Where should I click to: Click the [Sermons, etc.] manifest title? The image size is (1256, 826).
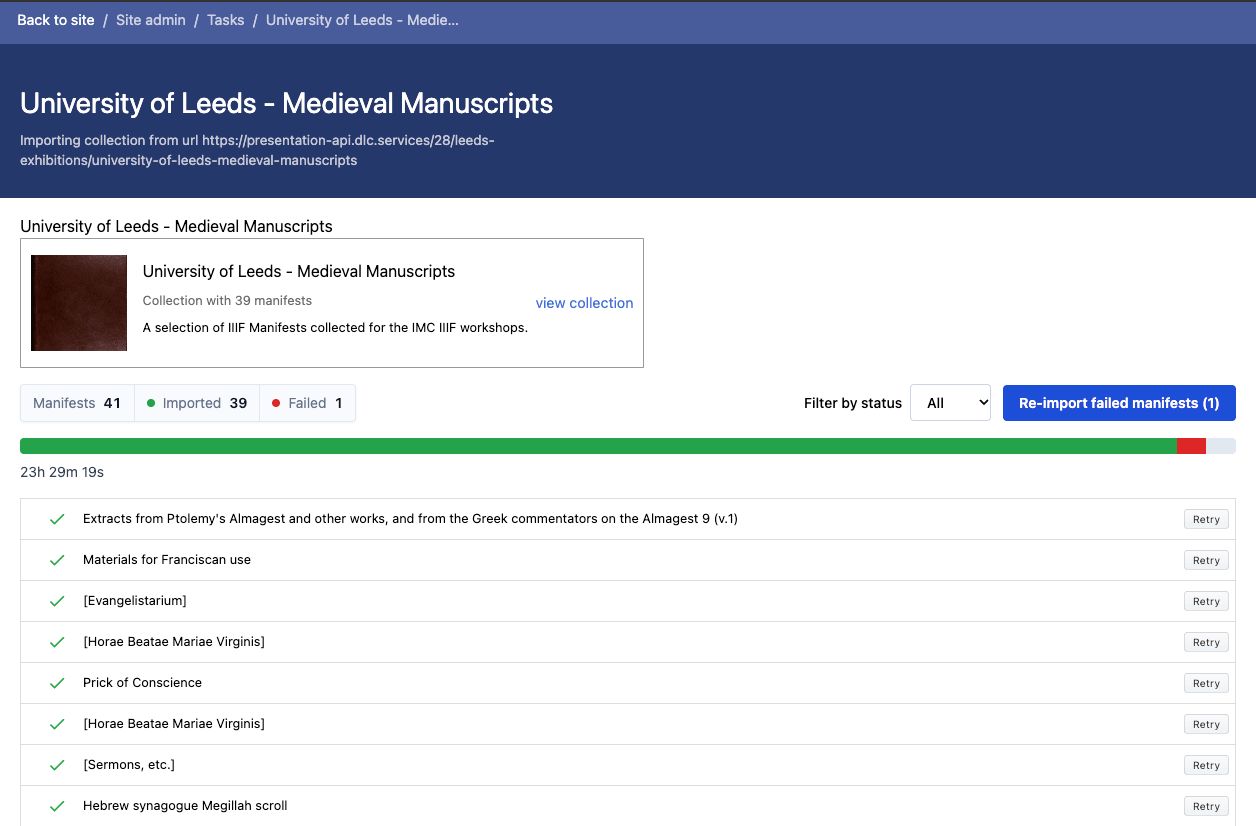pyautogui.click(x=129, y=765)
